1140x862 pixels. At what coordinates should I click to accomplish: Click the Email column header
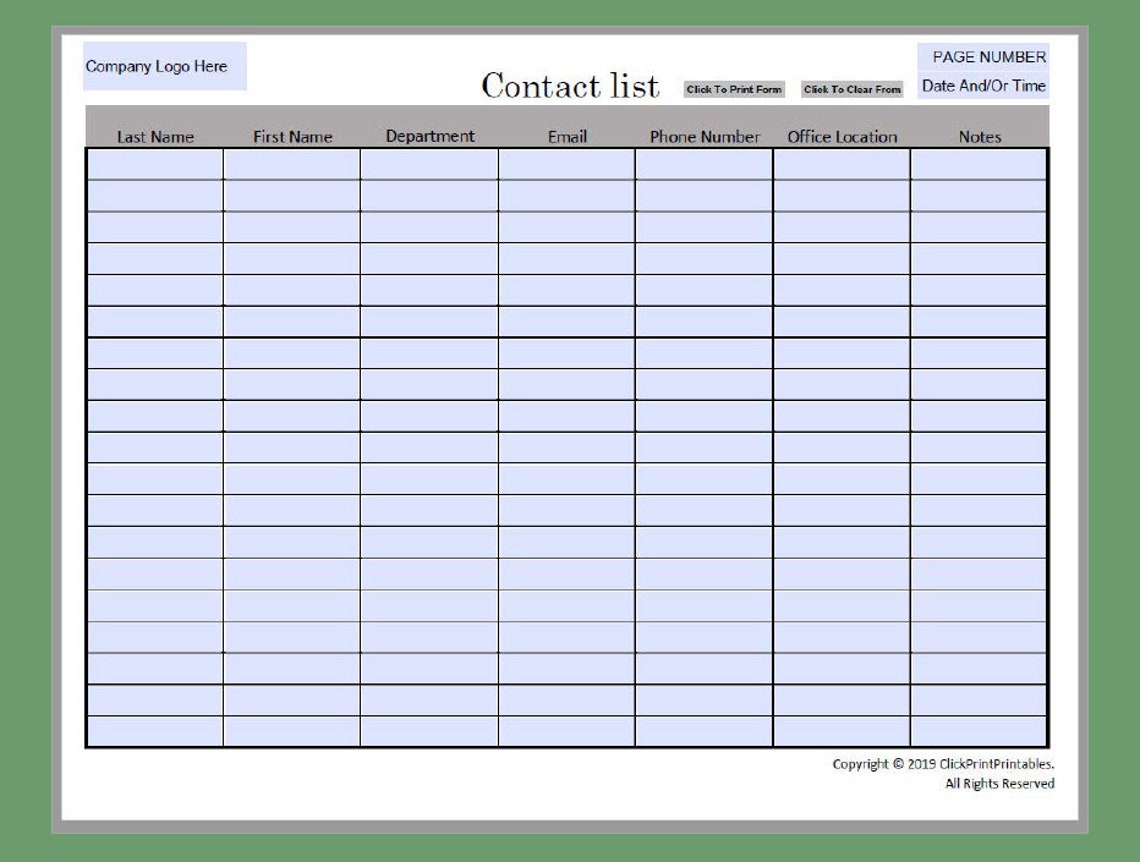click(x=566, y=137)
